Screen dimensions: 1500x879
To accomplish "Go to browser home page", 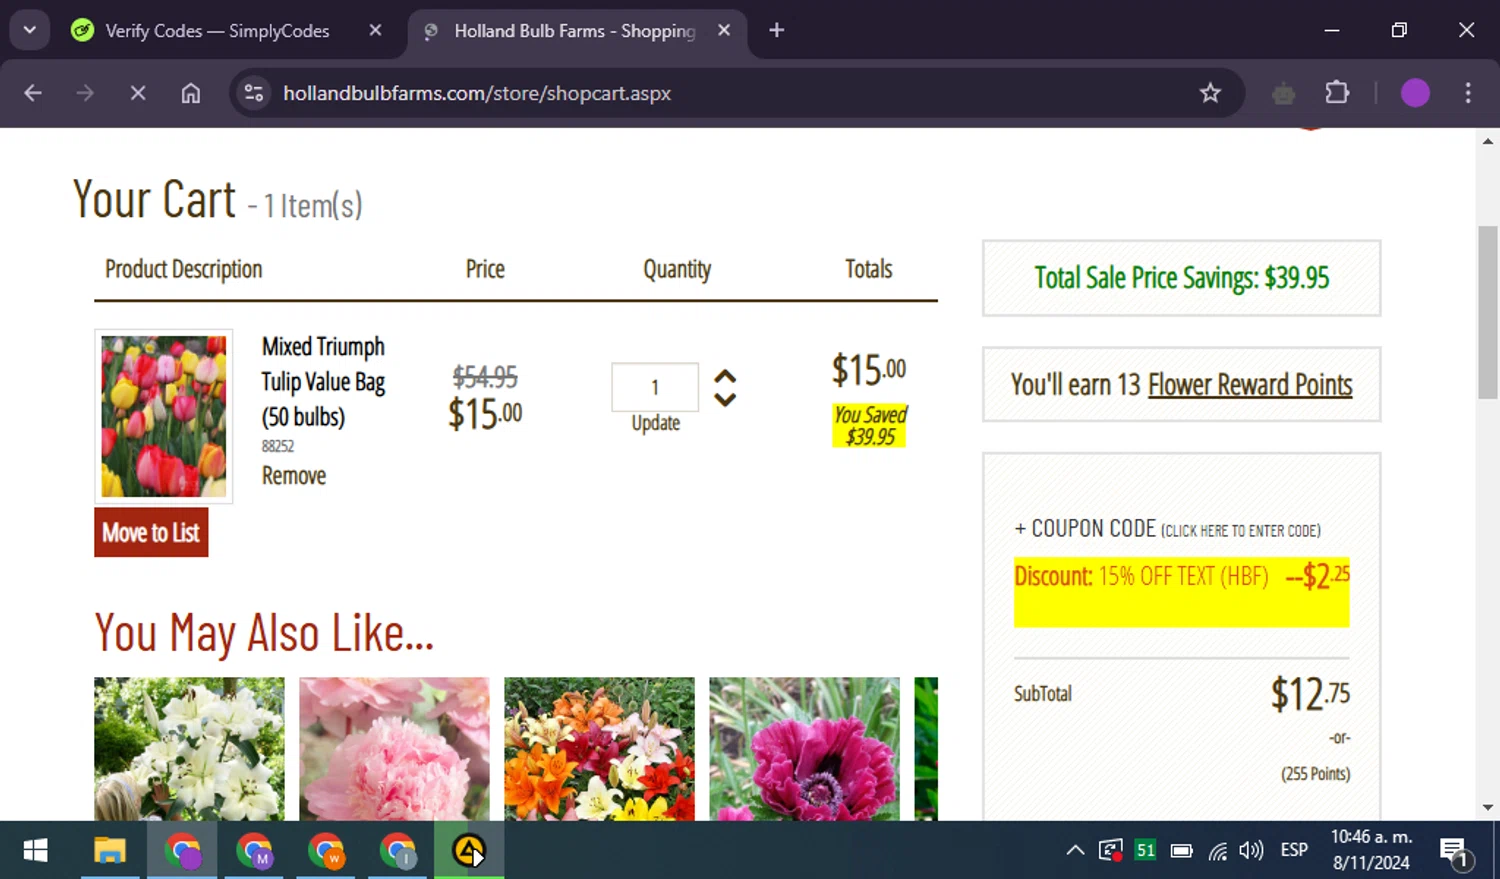I will coord(191,93).
